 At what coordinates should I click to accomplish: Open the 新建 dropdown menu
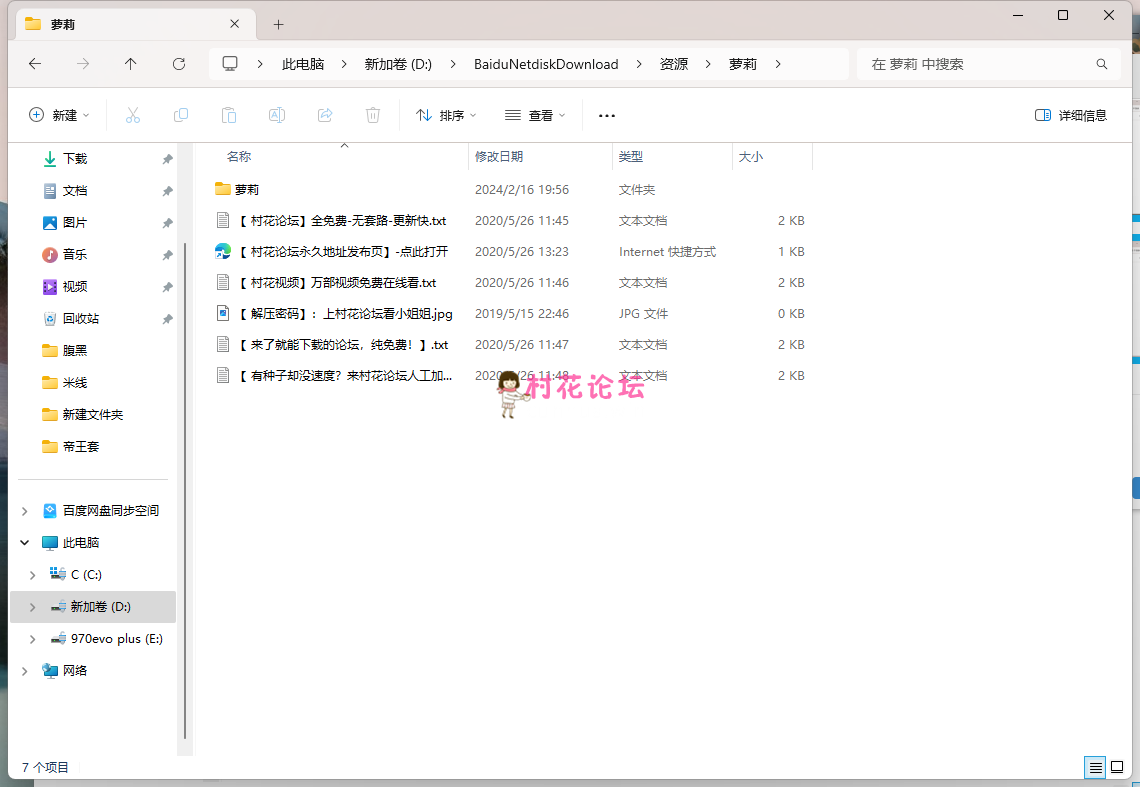pyautogui.click(x=59, y=115)
